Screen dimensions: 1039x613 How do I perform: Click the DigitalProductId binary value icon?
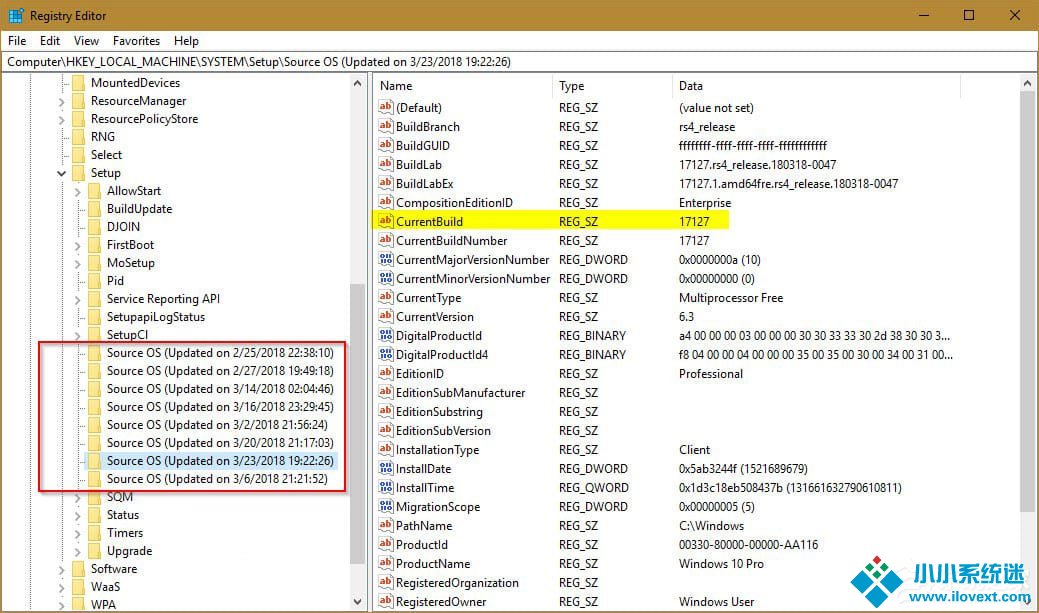pyautogui.click(x=386, y=335)
